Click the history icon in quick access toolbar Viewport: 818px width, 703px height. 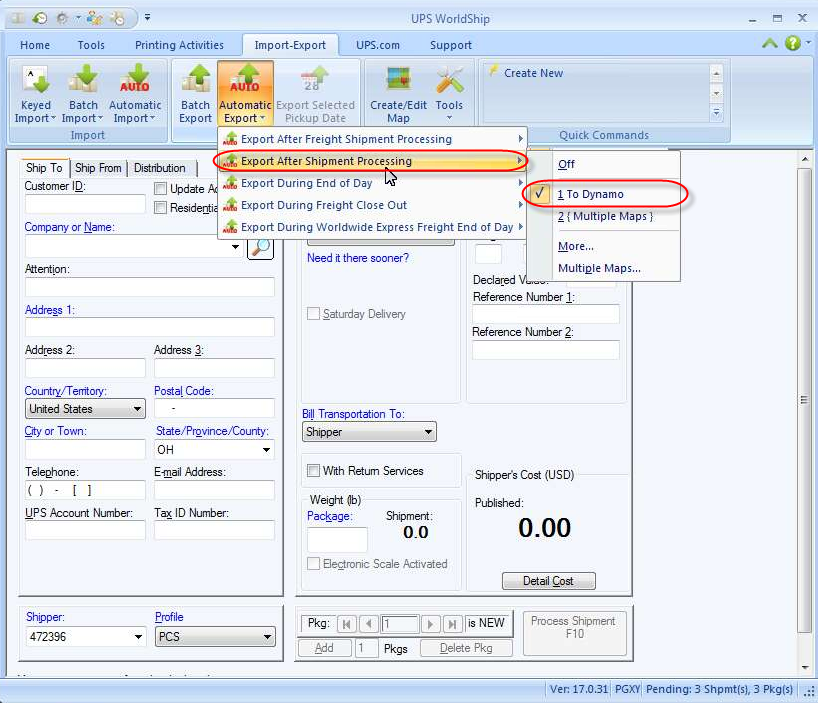[x=40, y=19]
